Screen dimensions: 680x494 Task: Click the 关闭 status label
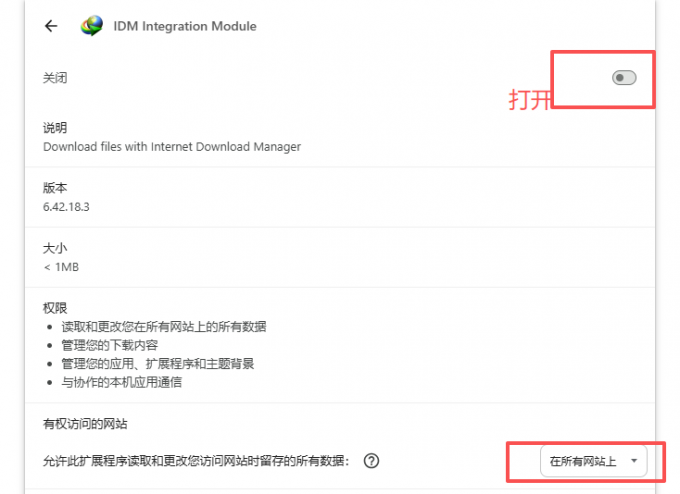point(55,78)
